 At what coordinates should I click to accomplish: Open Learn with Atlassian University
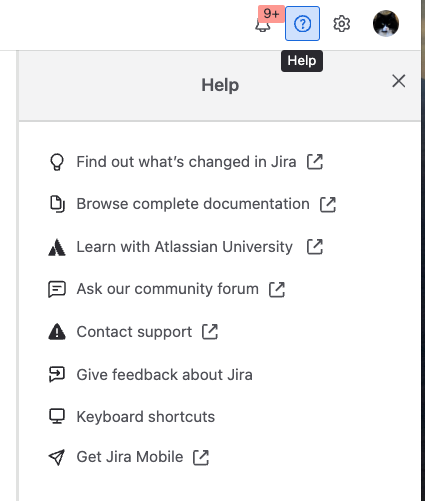click(x=185, y=247)
